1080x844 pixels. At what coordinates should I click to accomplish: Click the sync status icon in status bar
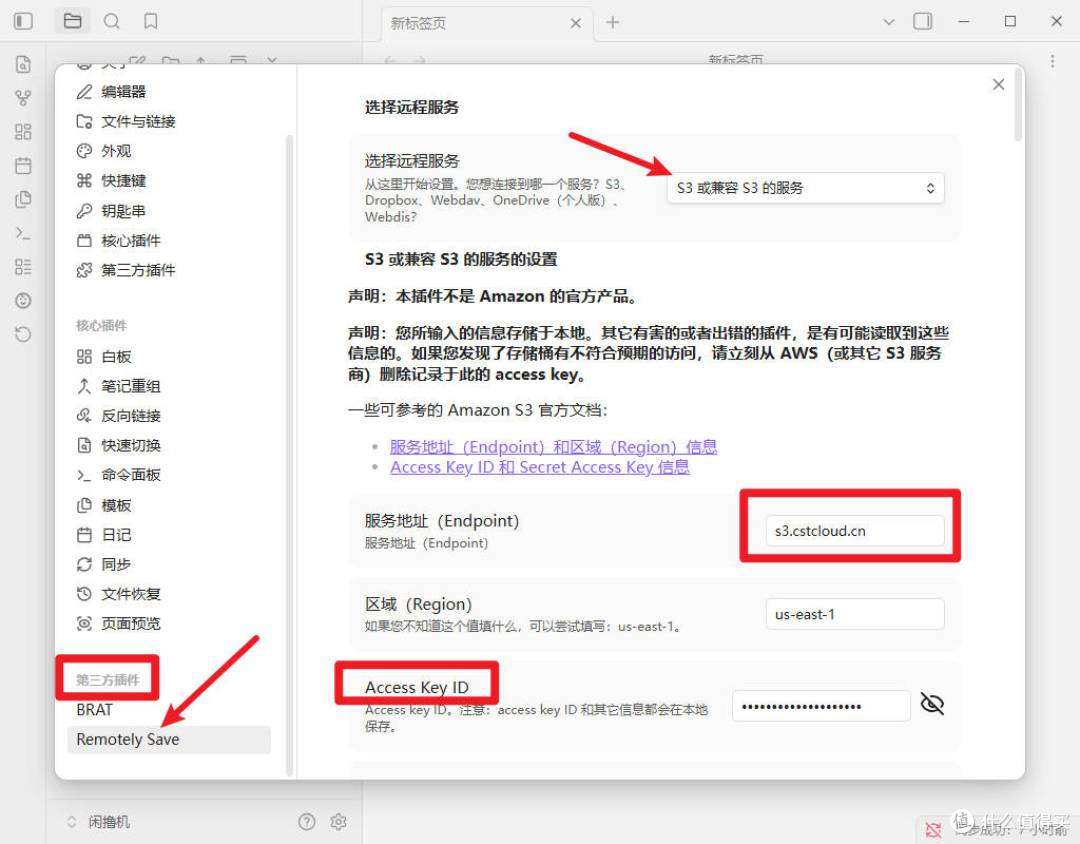coord(933,830)
